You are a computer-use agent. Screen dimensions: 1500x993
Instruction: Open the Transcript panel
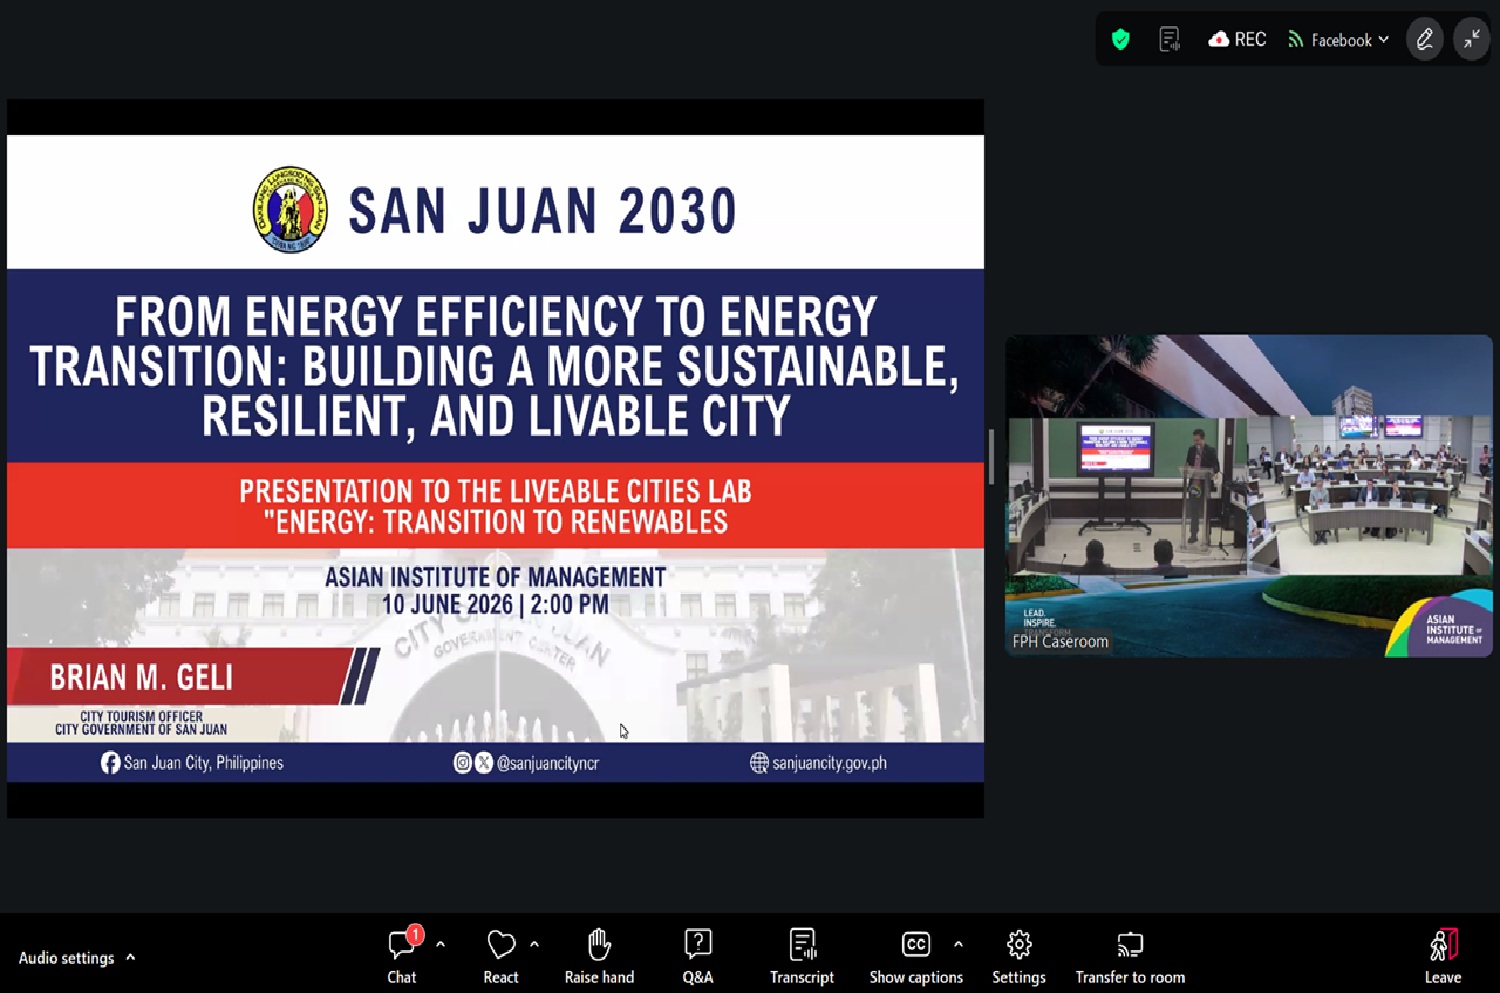click(x=802, y=956)
